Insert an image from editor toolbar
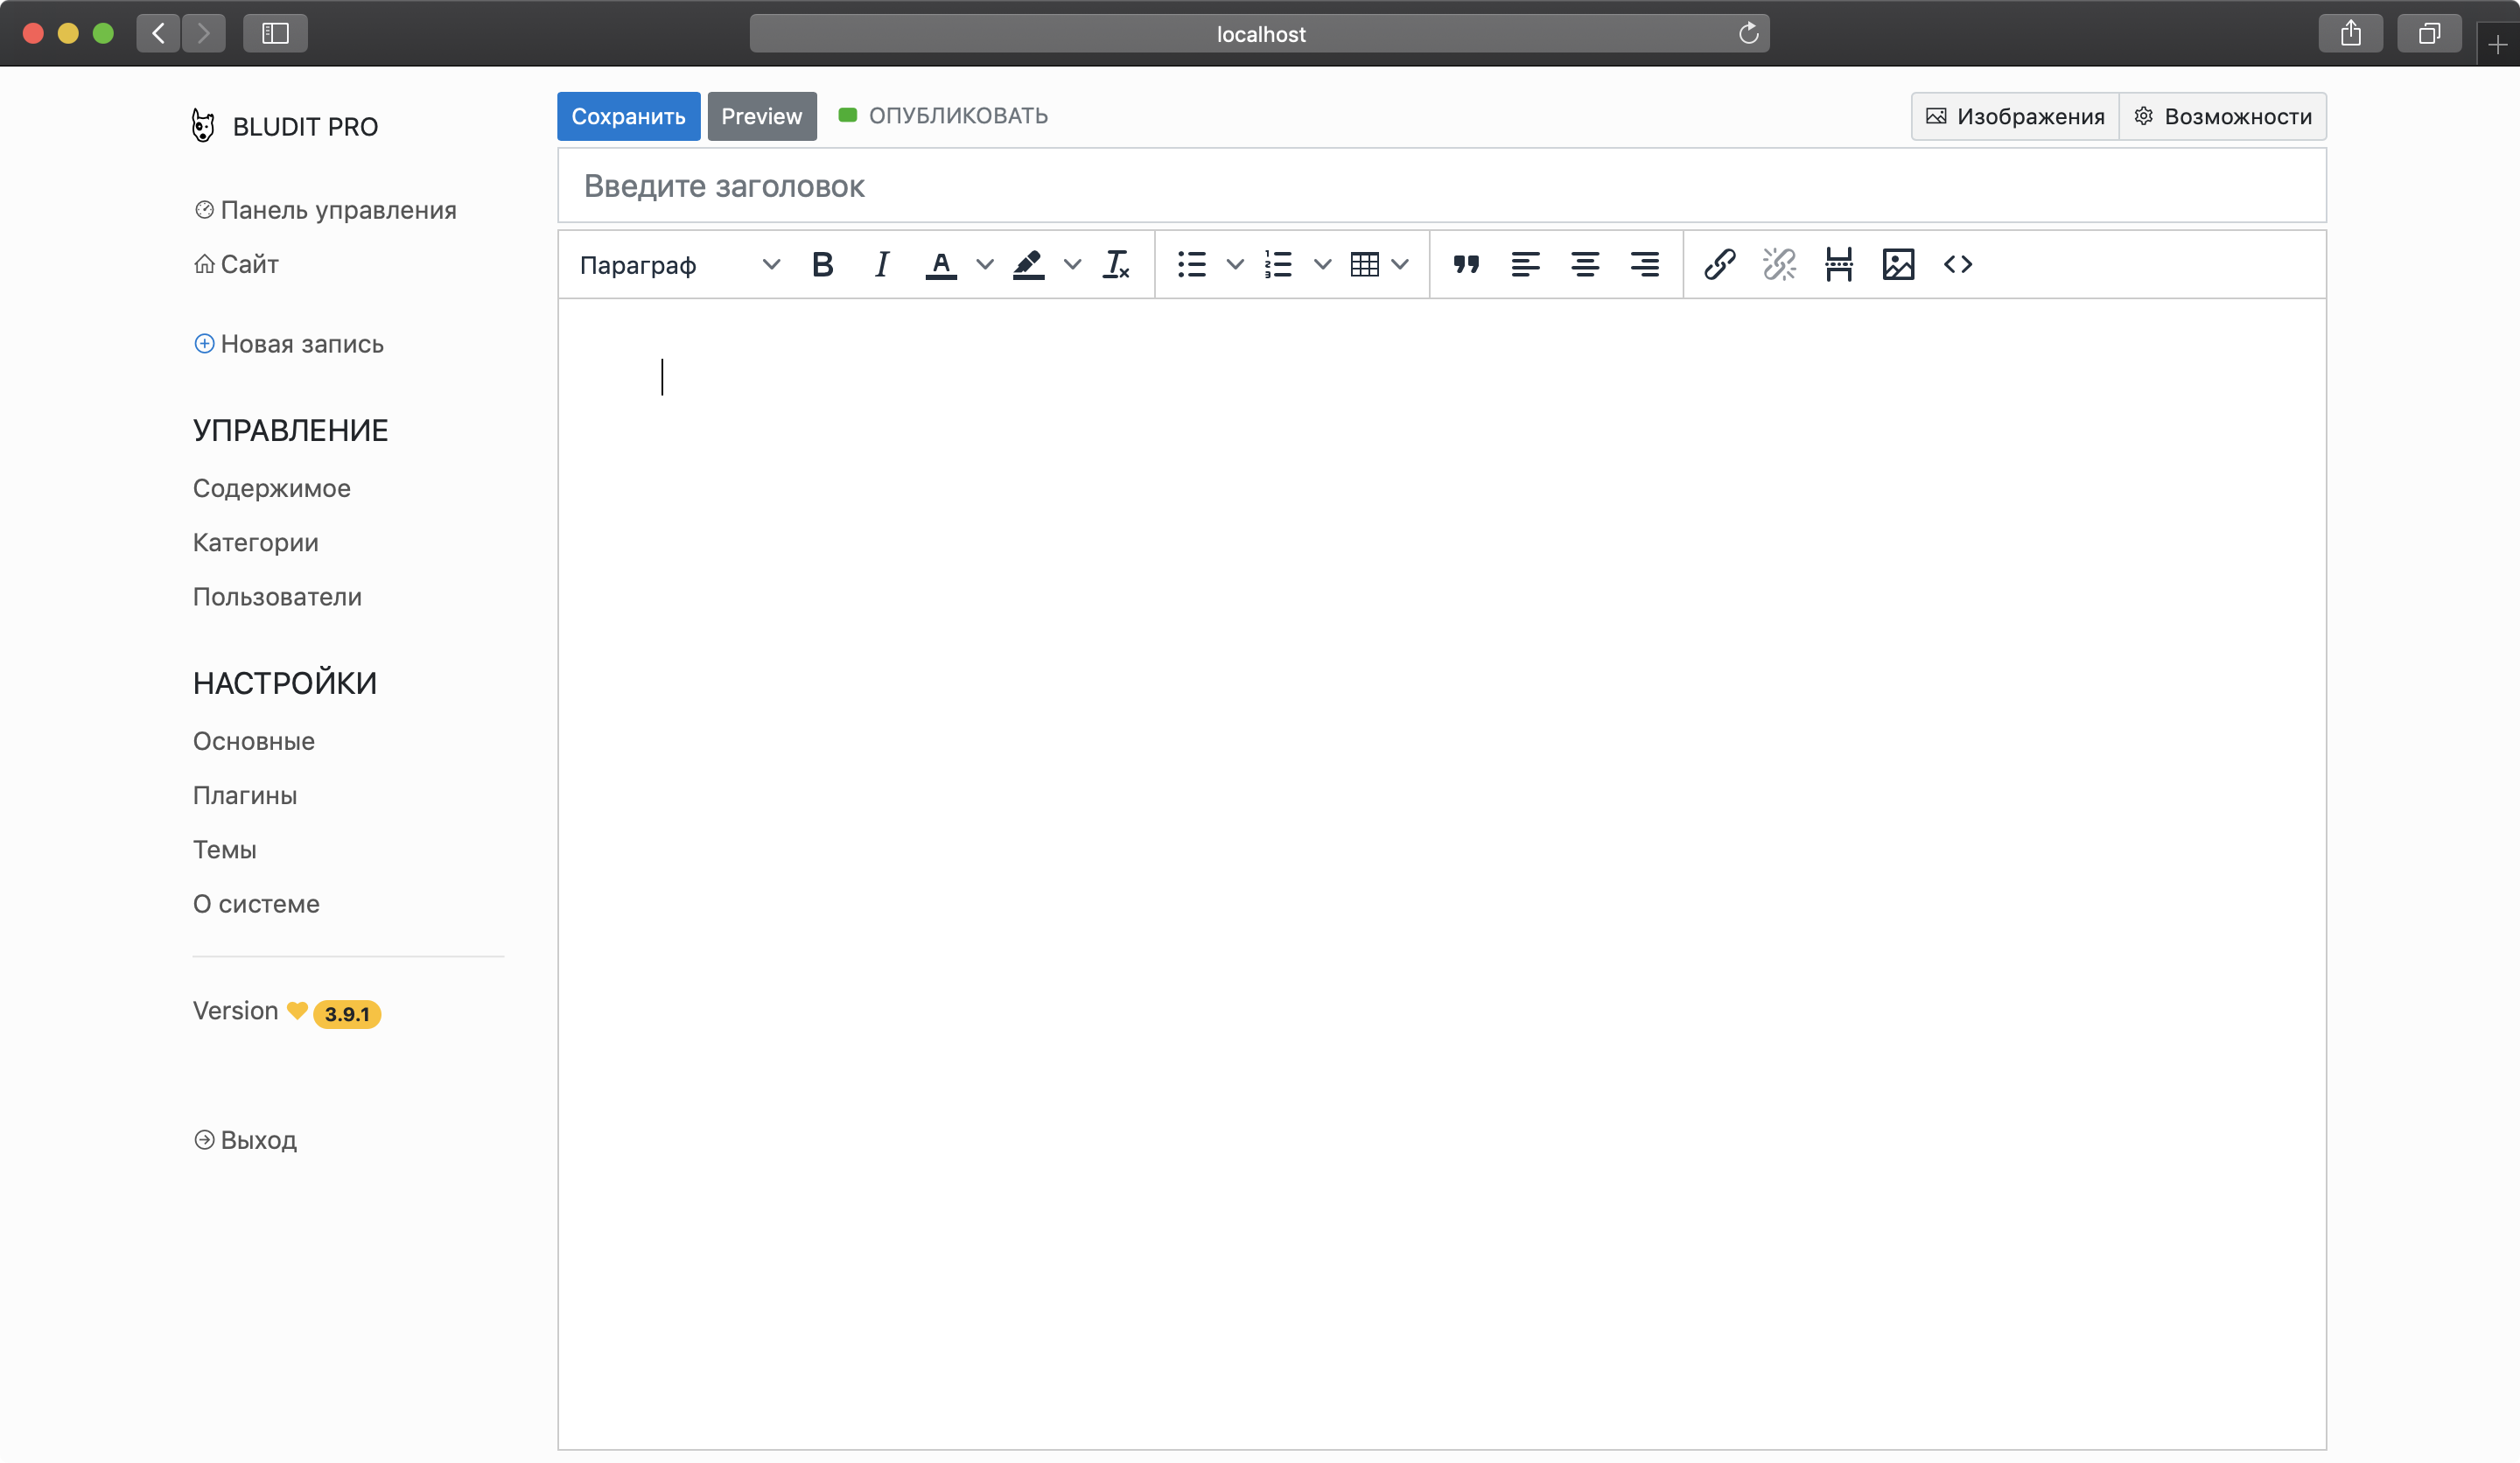This screenshot has height=1463, width=2520. 1898,265
